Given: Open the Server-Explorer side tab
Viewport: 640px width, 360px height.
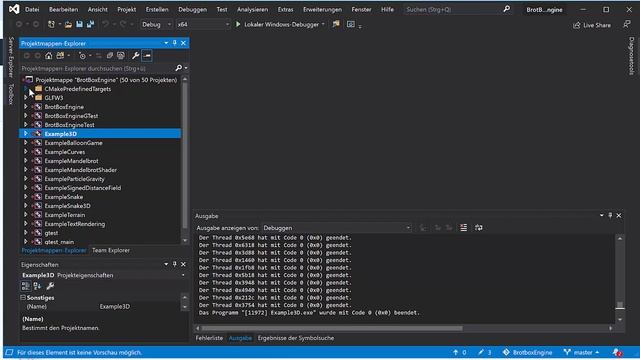Looking at the screenshot, I should pyautogui.click(x=11, y=57).
